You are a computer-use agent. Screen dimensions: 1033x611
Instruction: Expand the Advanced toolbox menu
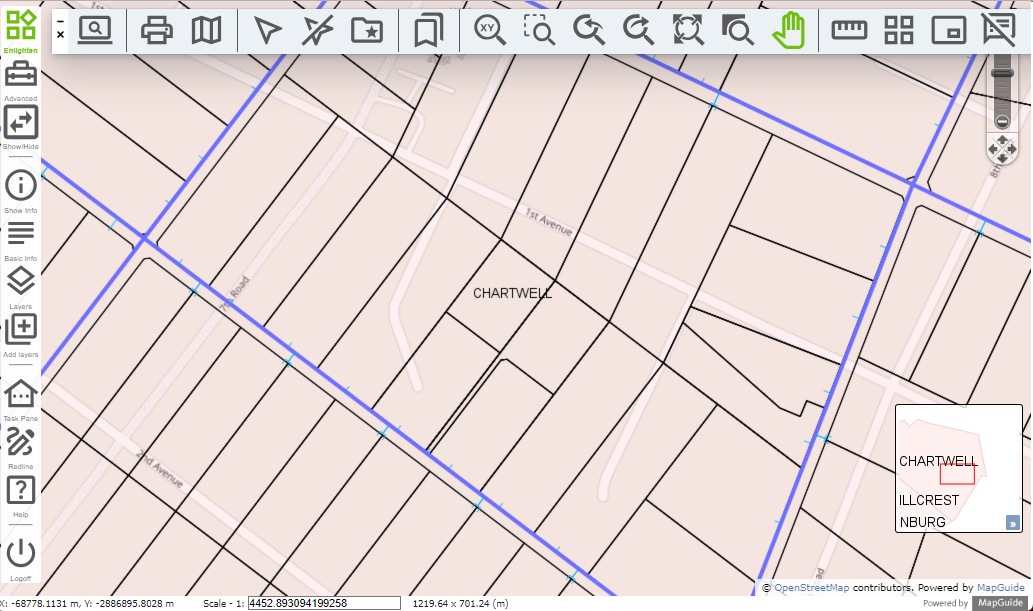tap(21, 75)
